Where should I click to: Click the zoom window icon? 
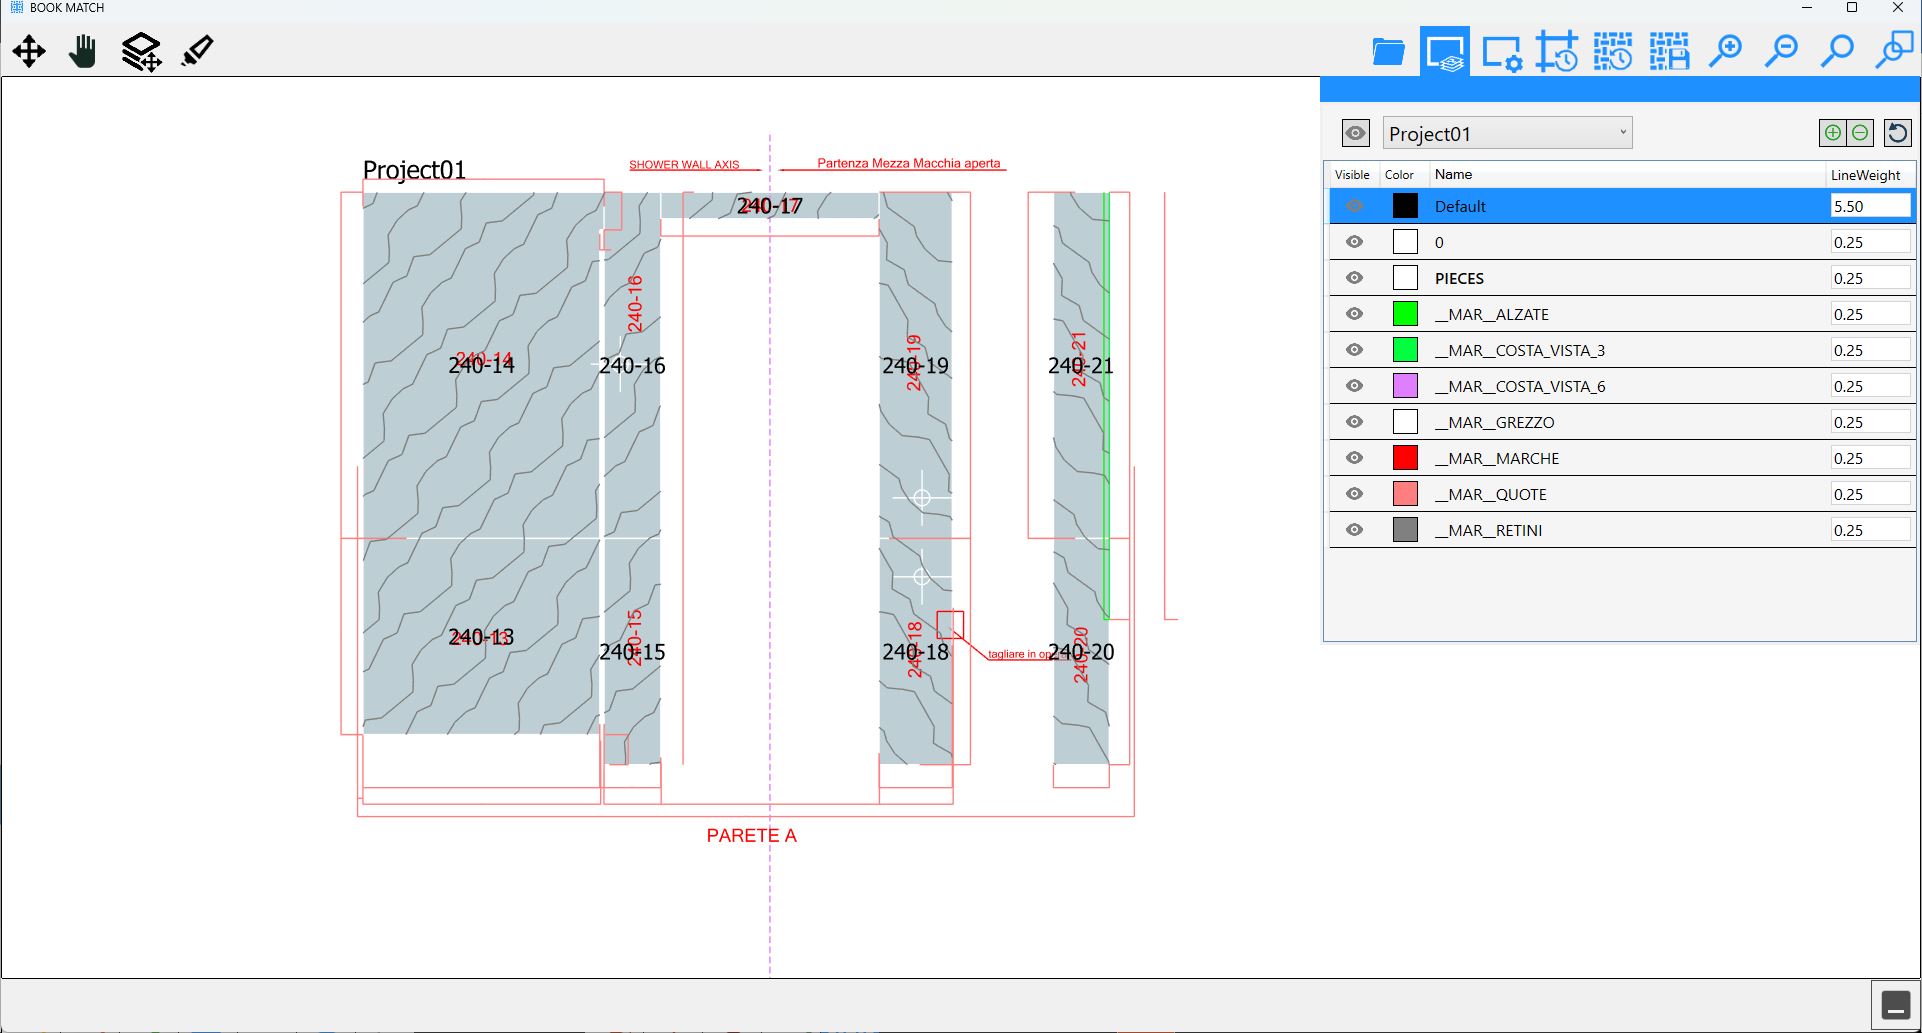coord(1894,51)
